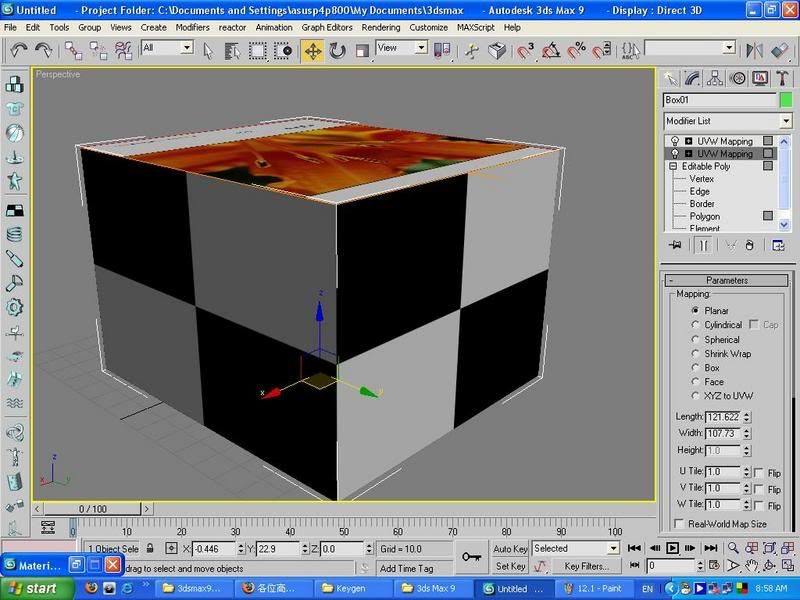
Task: Open Select by Name dialog icon
Action: (x=232, y=51)
